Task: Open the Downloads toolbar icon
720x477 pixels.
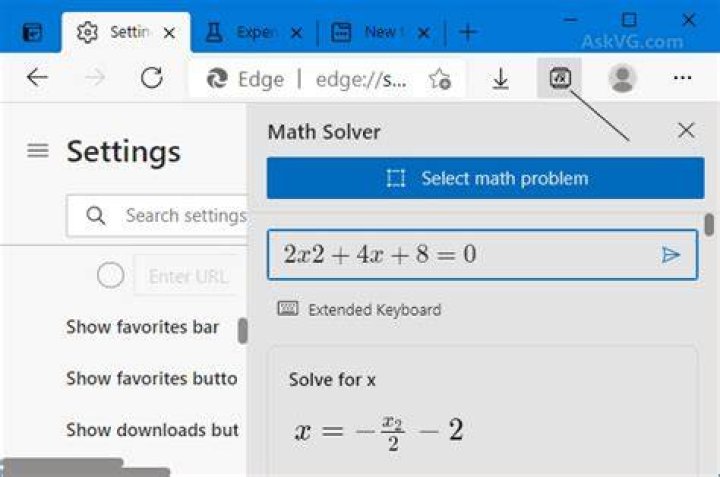Action: [x=500, y=79]
